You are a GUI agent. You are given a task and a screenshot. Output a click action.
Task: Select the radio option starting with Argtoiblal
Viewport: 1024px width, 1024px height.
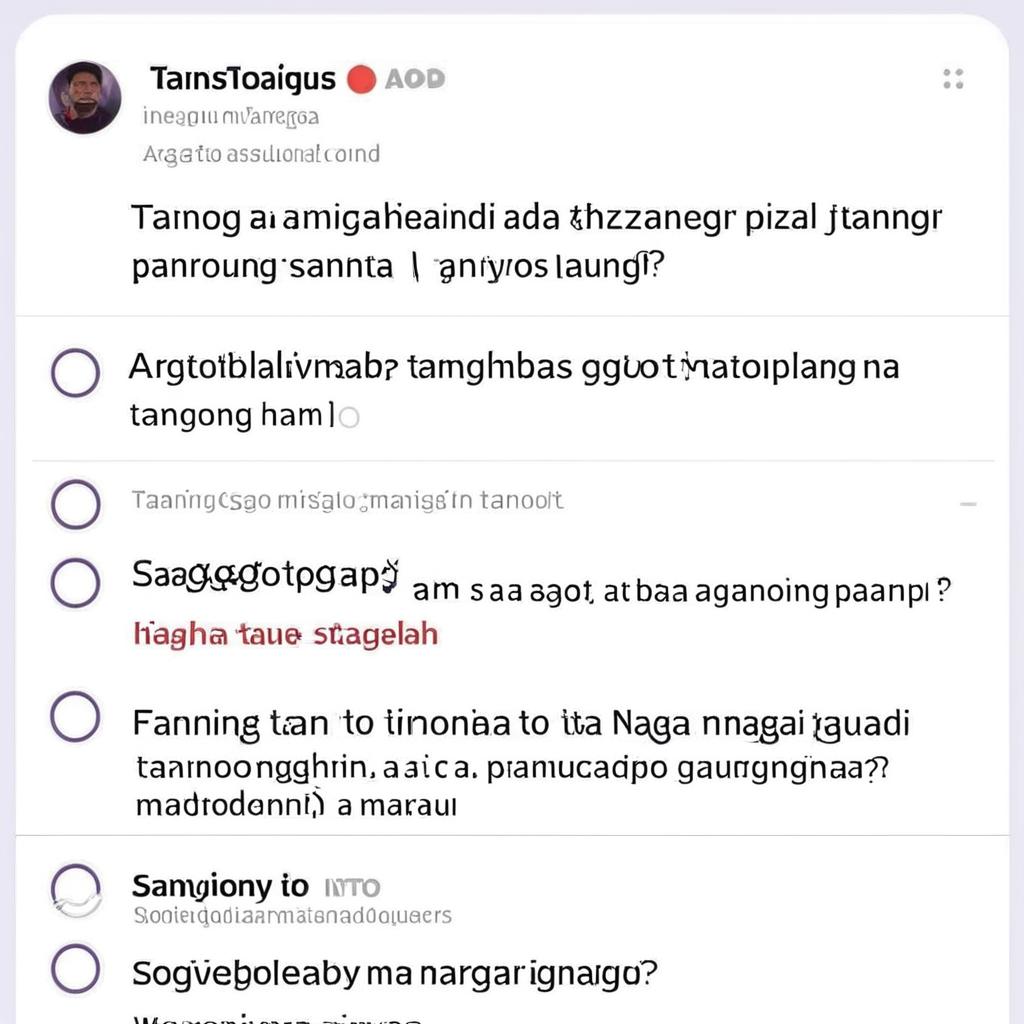click(x=76, y=373)
